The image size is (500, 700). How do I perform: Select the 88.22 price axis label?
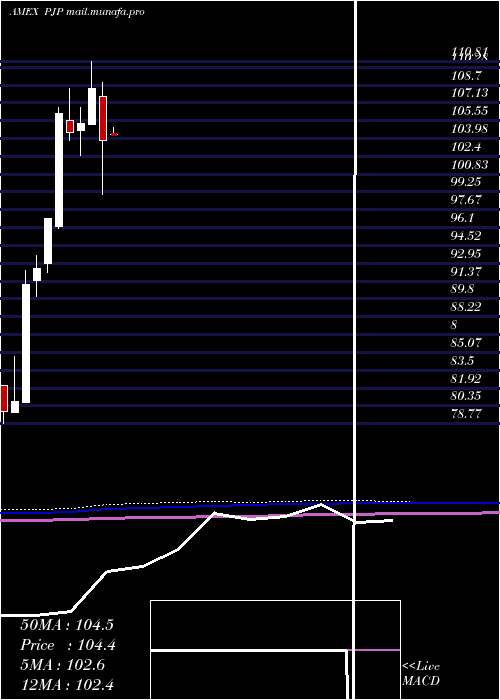pyautogui.click(x=466, y=307)
